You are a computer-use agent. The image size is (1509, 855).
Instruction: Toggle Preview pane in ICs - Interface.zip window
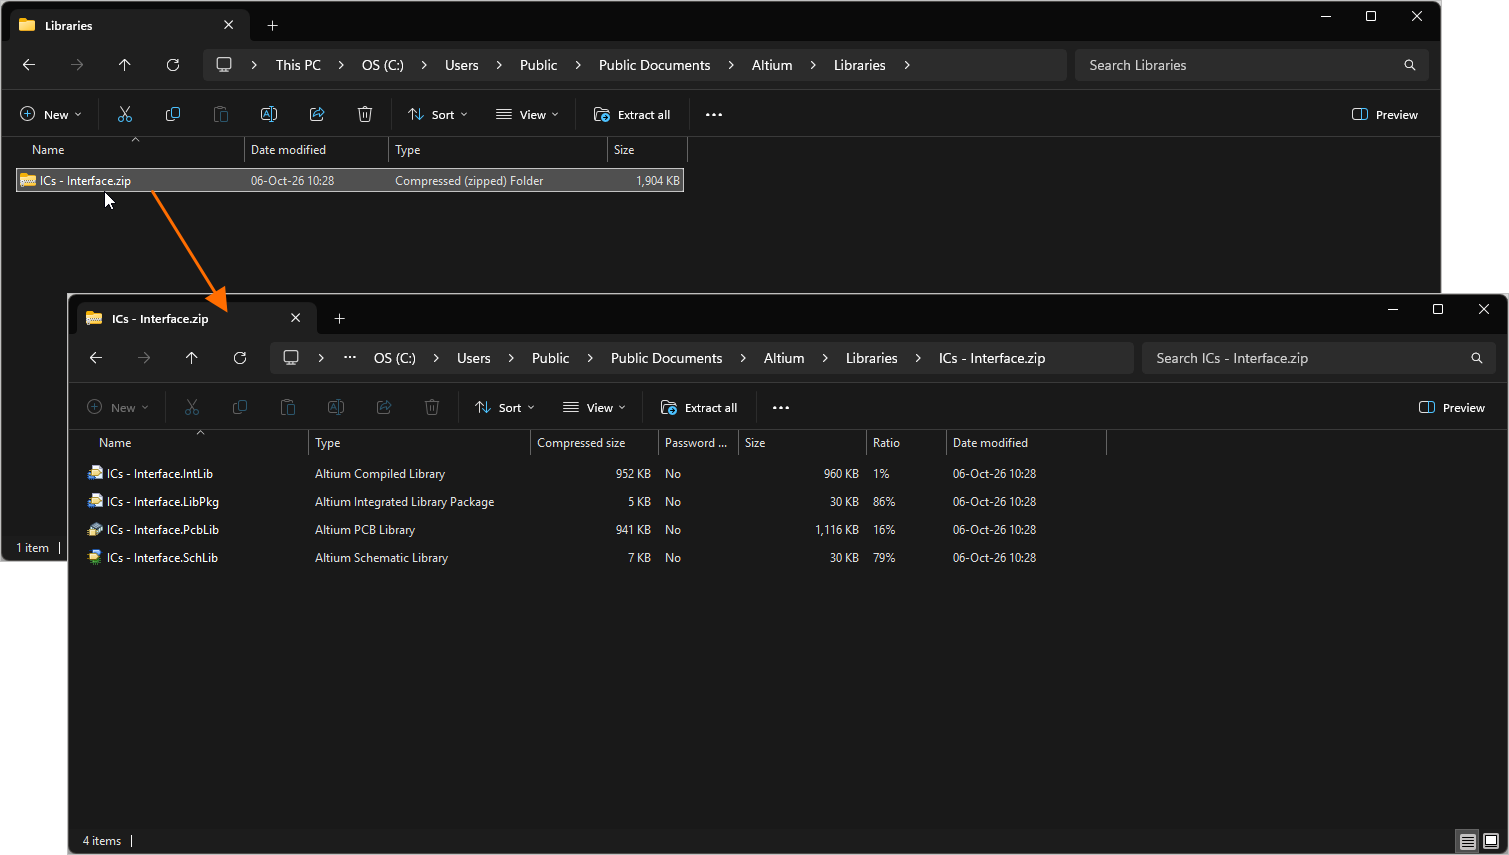click(1452, 408)
